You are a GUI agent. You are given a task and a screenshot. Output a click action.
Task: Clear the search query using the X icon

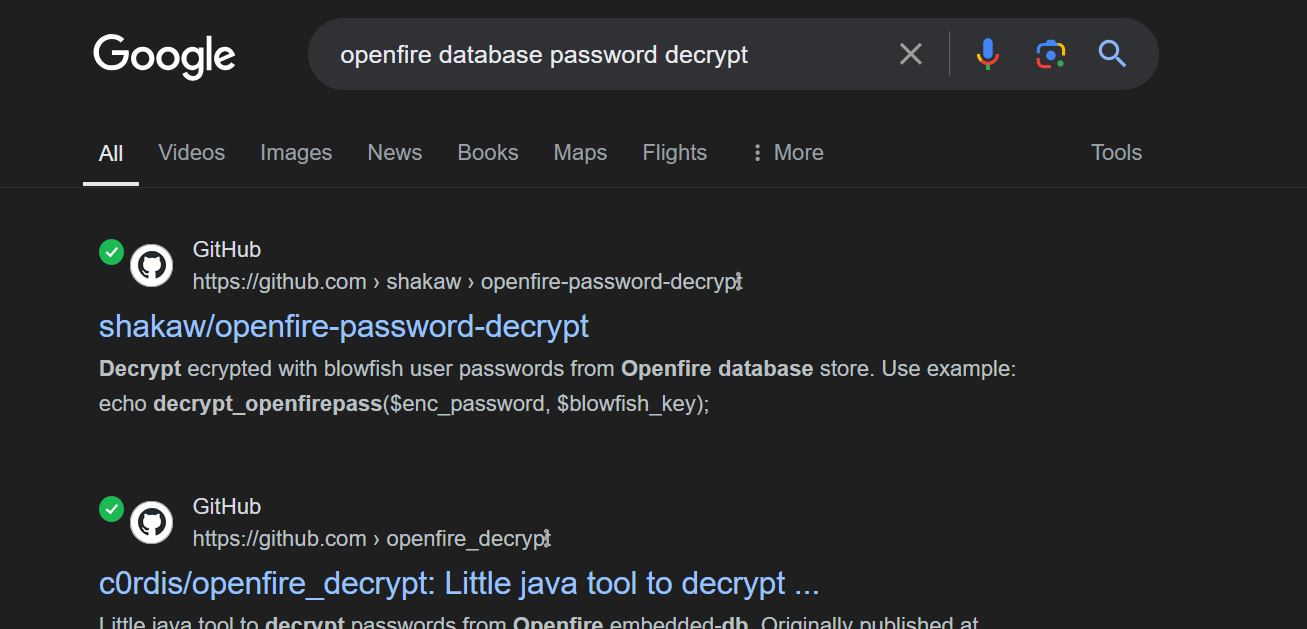click(x=910, y=54)
